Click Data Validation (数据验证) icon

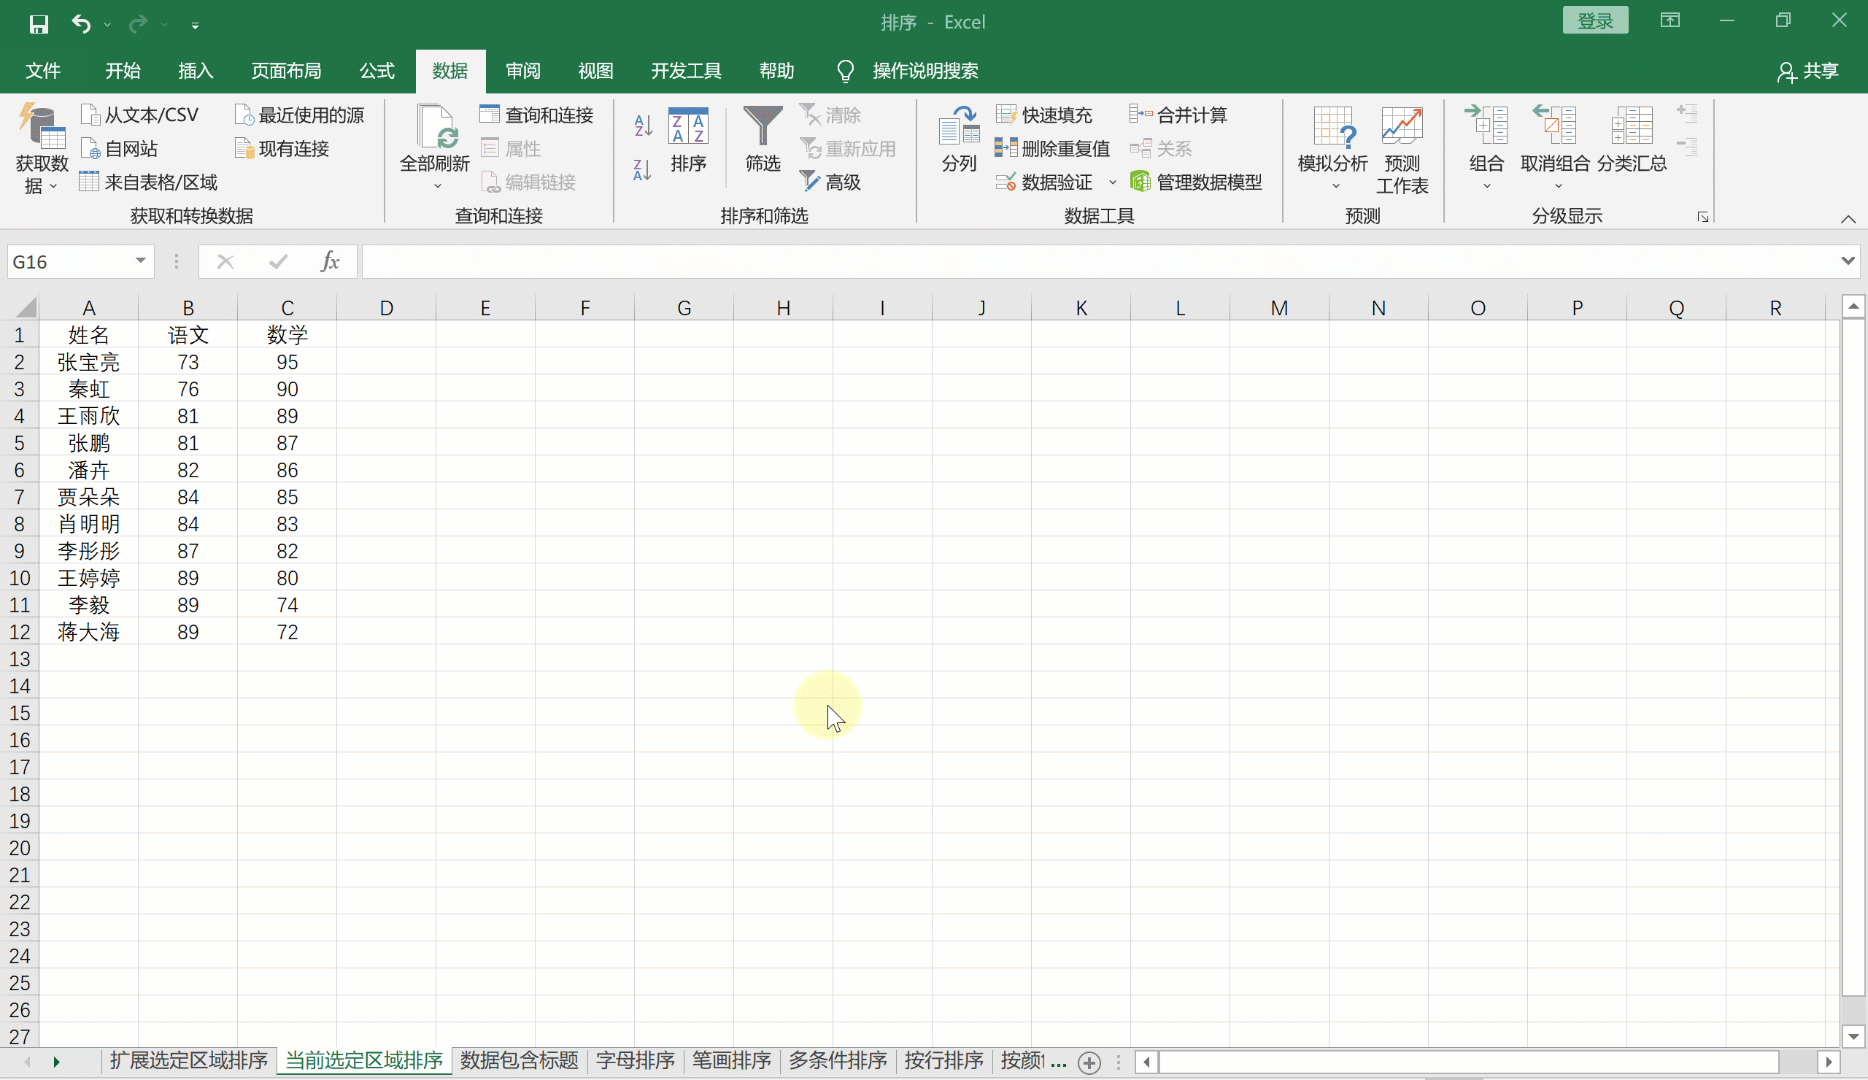[x=1044, y=182]
